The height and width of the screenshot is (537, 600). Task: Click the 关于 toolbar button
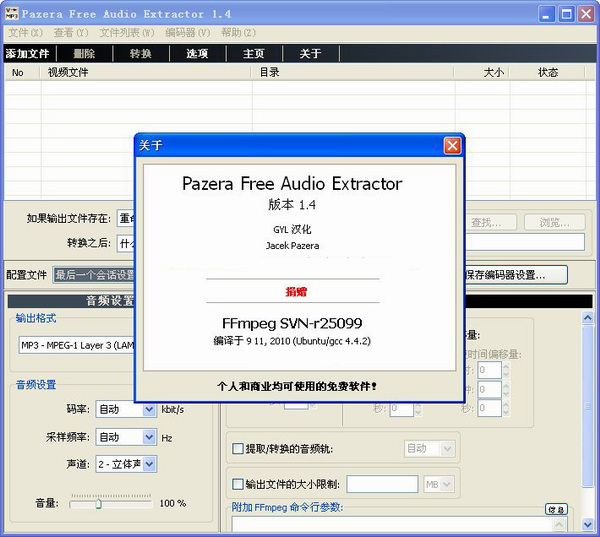click(x=310, y=54)
